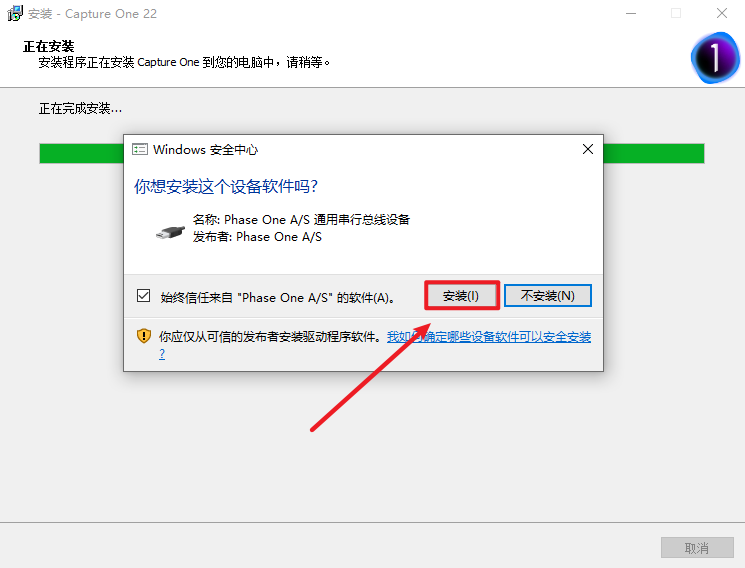745x568 pixels.
Task: Click the 发布者 Phase One A/S line
Action: pyautogui.click(x=257, y=237)
